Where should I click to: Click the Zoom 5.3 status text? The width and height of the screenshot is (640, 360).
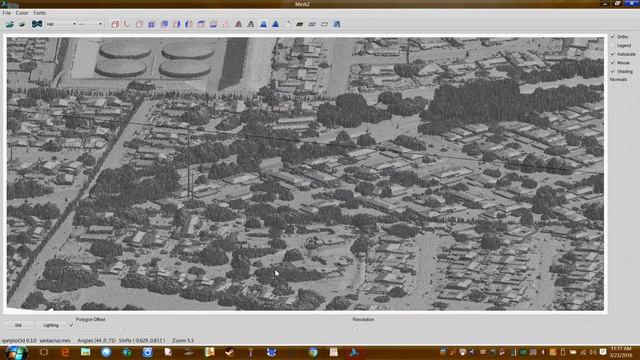coord(183,340)
